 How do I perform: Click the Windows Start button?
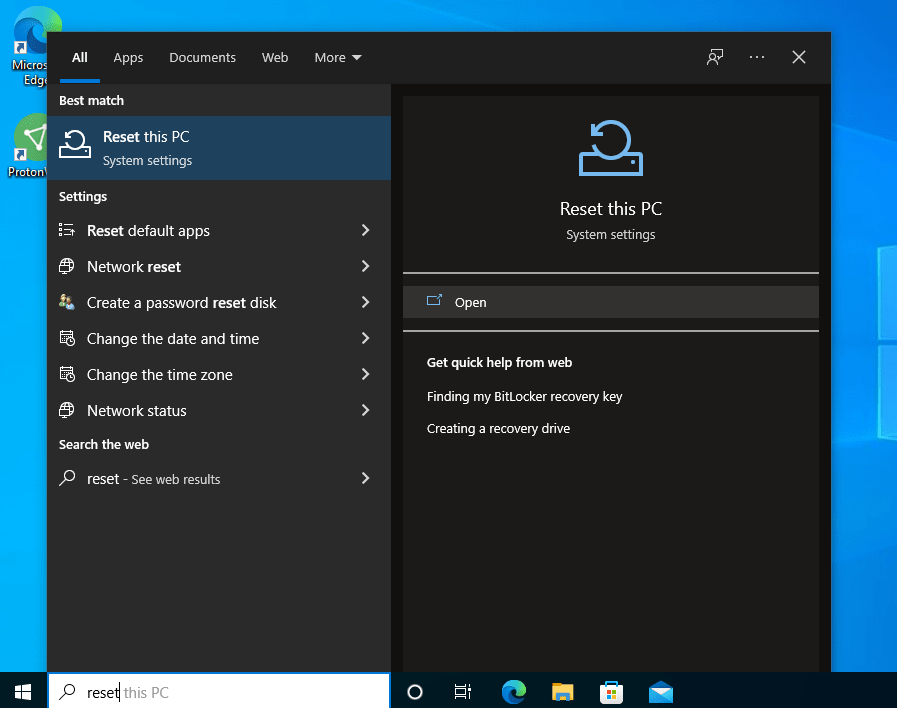point(23,691)
